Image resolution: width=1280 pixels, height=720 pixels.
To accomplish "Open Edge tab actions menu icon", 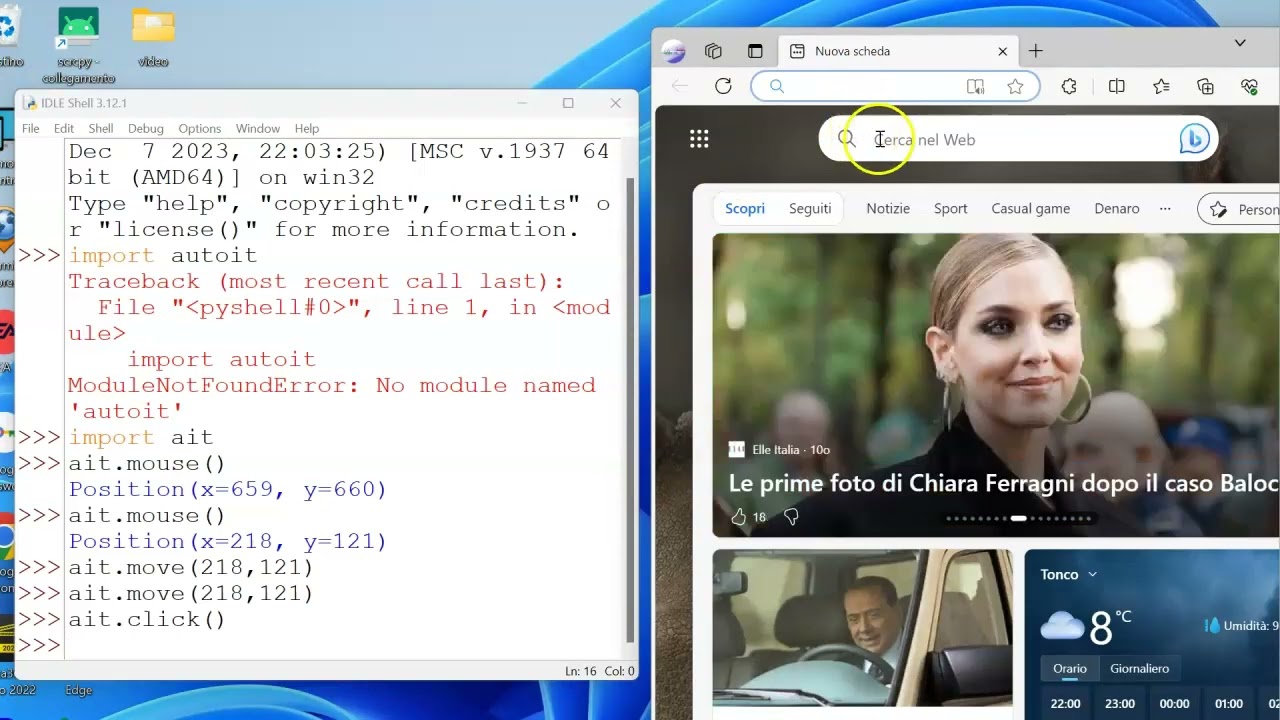I will 755,51.
